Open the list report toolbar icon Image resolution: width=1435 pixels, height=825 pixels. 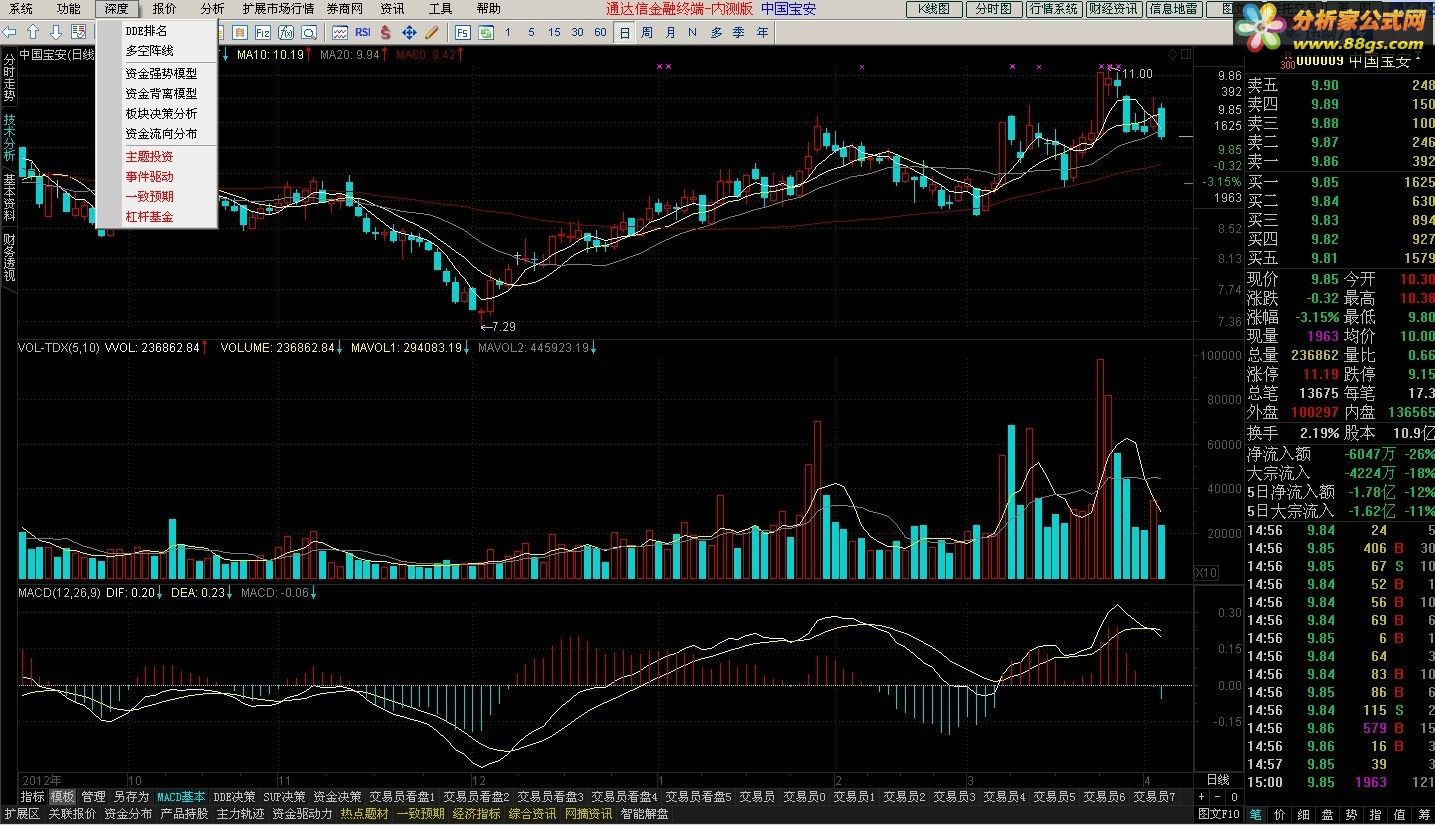click(x=78, y=32)
